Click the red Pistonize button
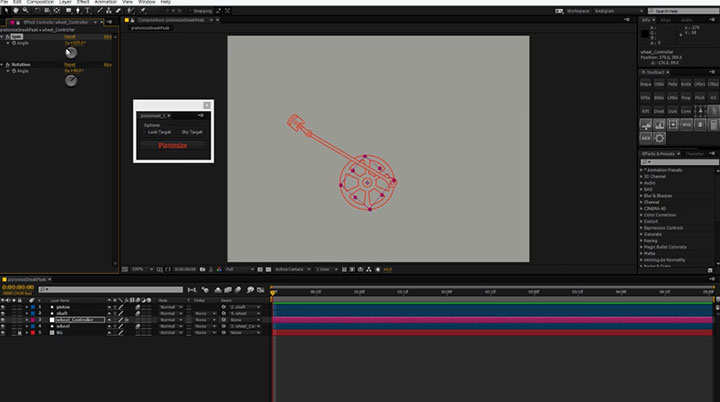720x402 pixels. 173,146
